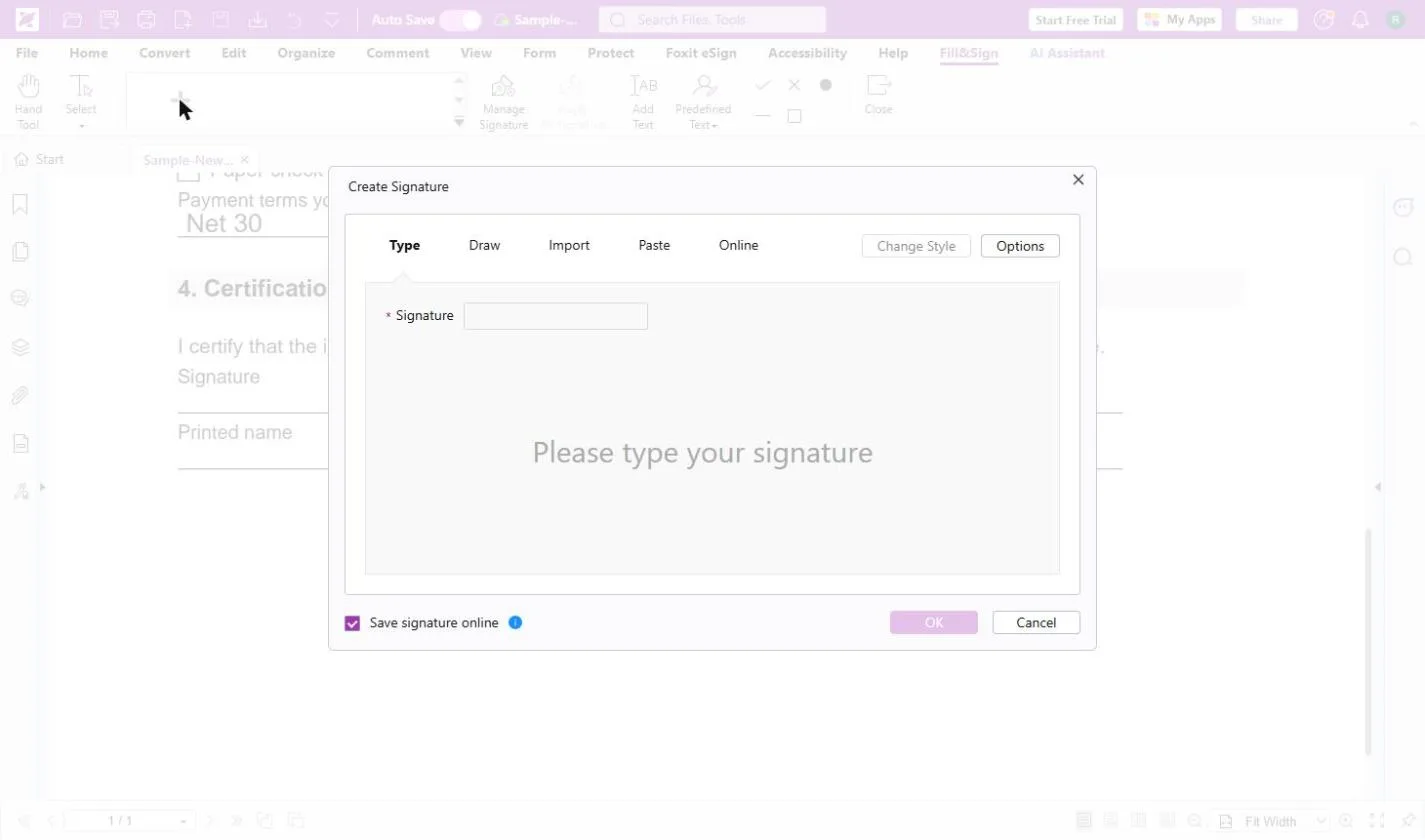Toggle the Auto Save switch
This screenshot has height=840, width=1425.
coord(460,20)
